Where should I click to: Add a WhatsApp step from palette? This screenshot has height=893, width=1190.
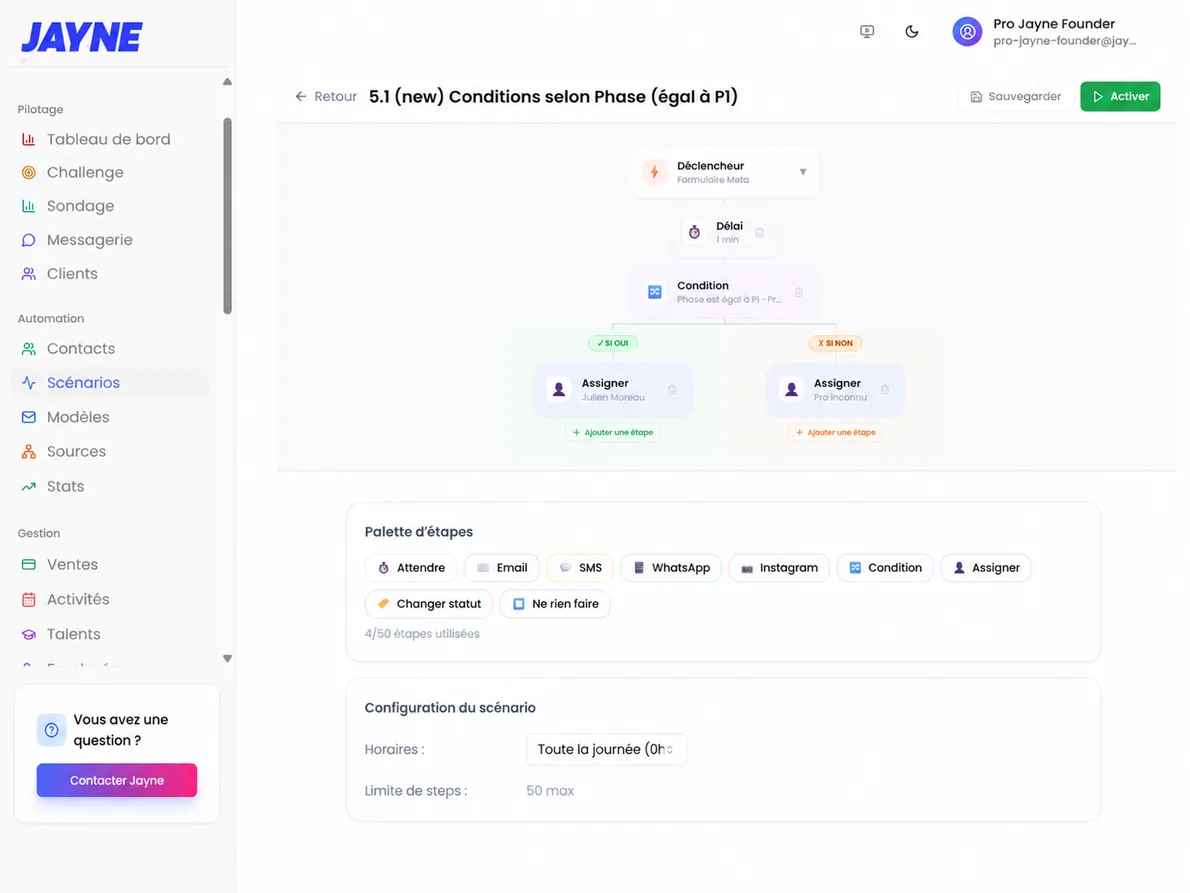(671, 568)
